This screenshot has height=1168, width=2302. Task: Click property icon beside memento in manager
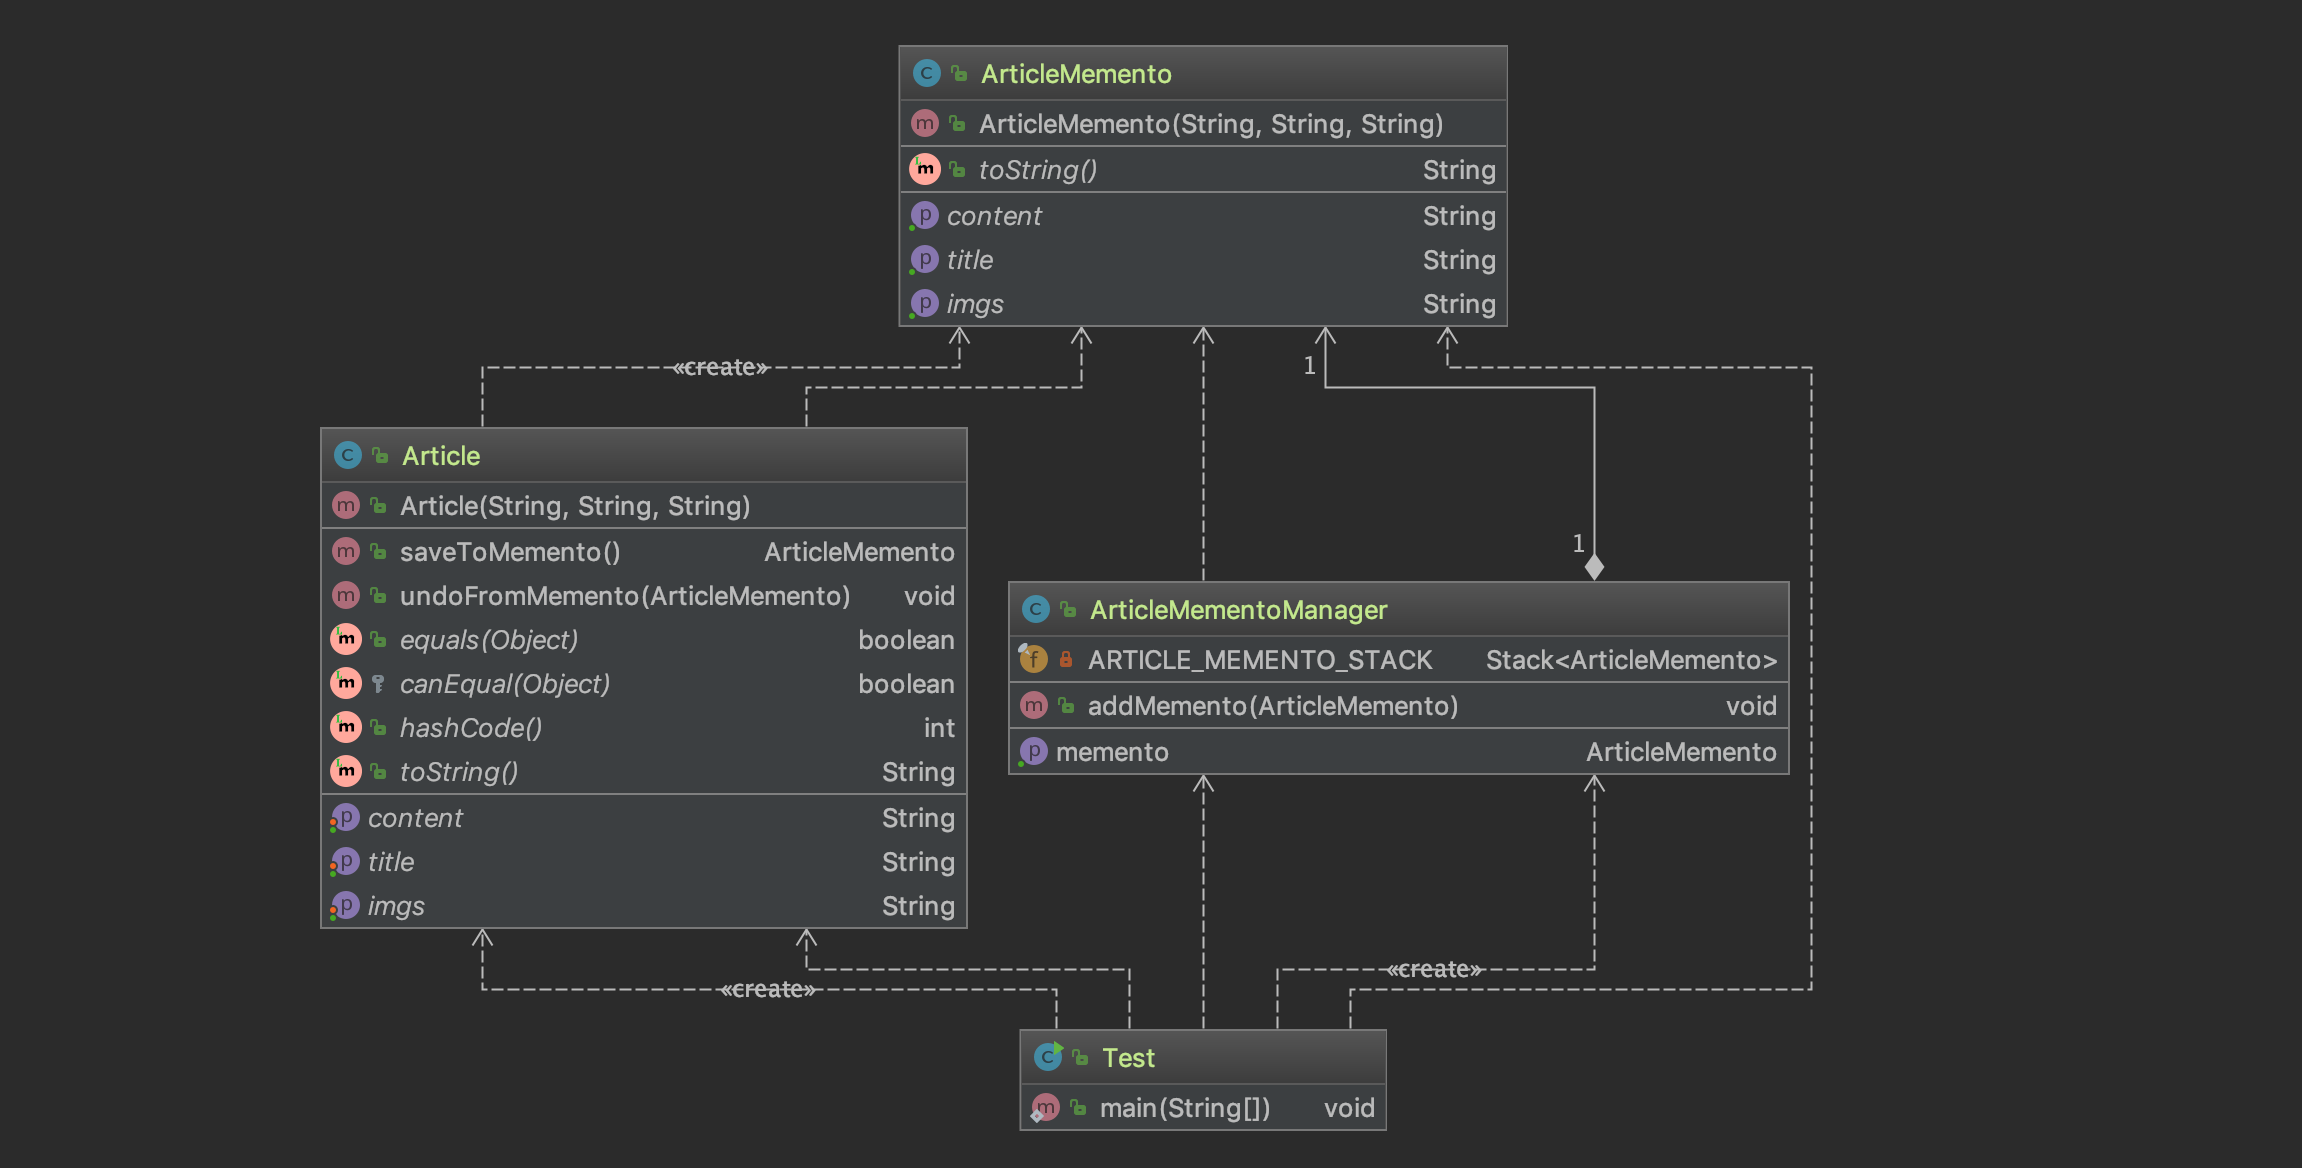1033,751
